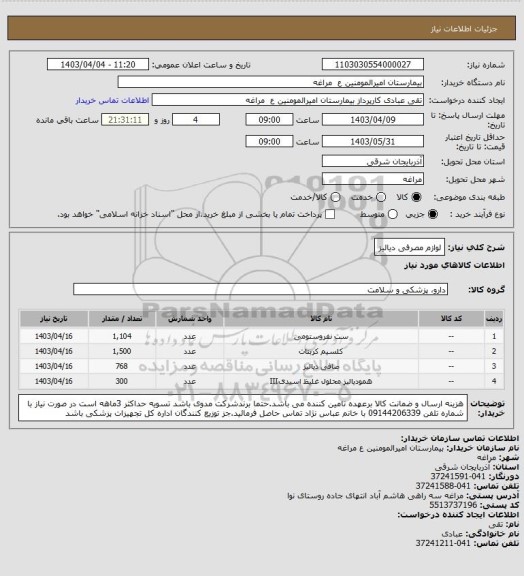Screen dimensions: 524x576
Task: Click the جزئیات اطلاعات نیاز header title
Action: (x=464, y=29)
